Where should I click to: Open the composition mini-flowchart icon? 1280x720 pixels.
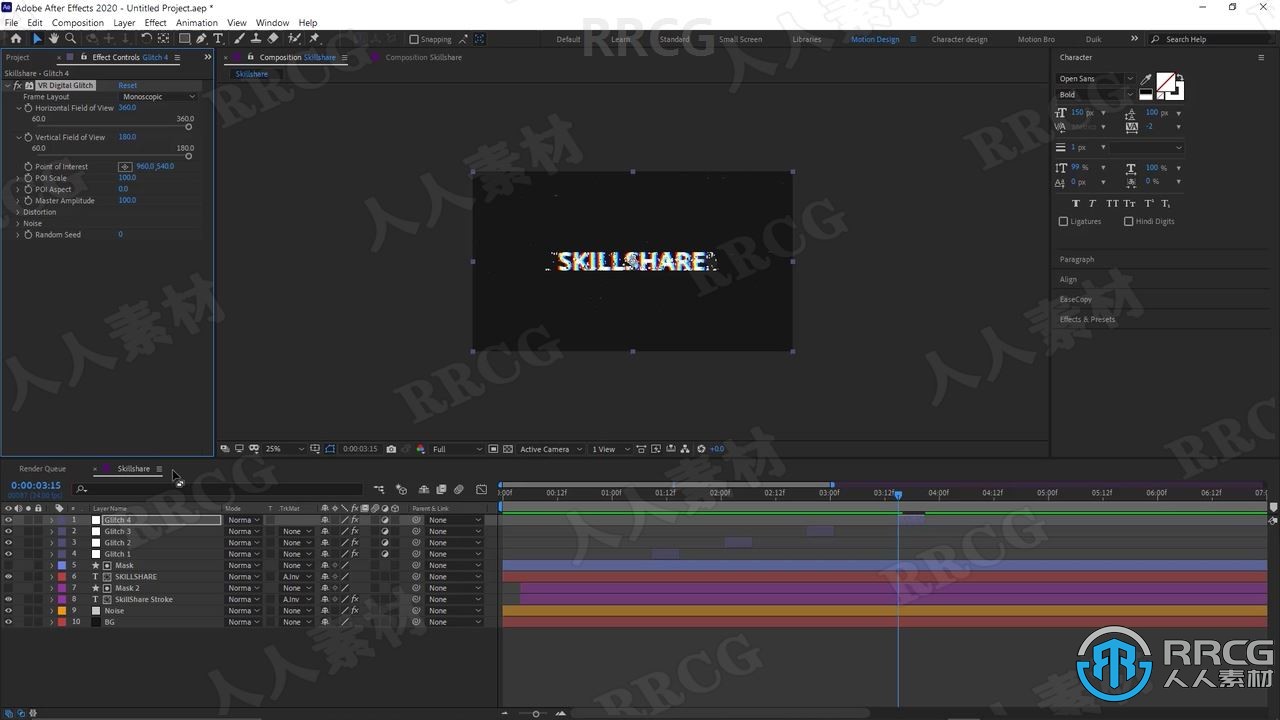pyautogui.click(x=379, y=490)
